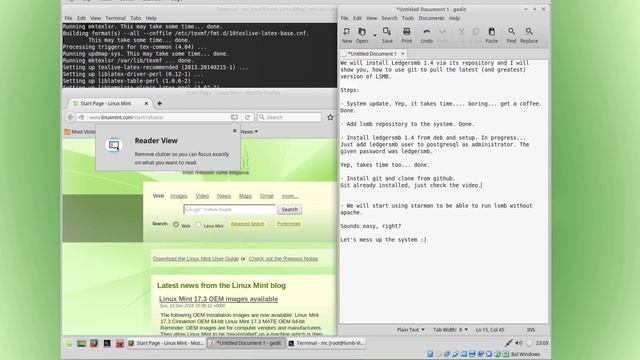Select the Start Page - Linux Mint tab

coord(109,104)
